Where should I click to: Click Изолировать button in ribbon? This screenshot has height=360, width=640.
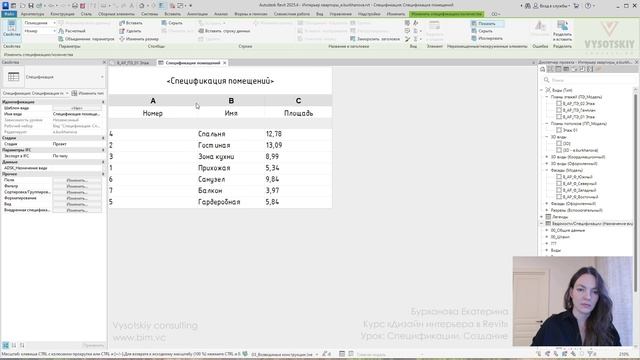click(487, 38)
